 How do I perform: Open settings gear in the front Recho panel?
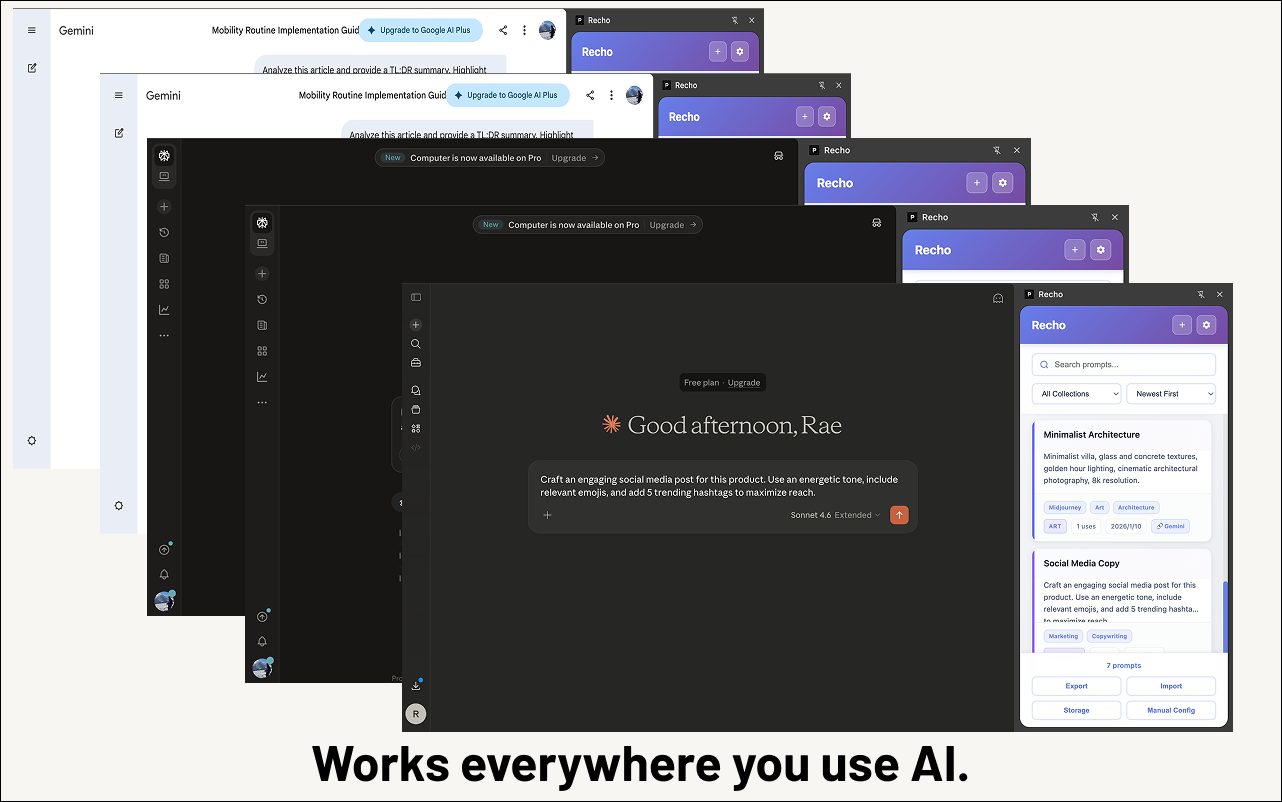[x=1206, y=325]
